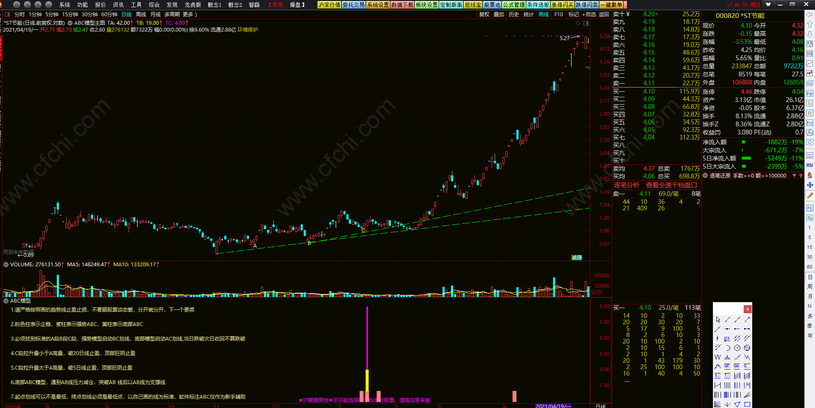Screen dimensions: 815x408
Task: Select daily 日 period in right sidebar
Action: click(810, 277)
